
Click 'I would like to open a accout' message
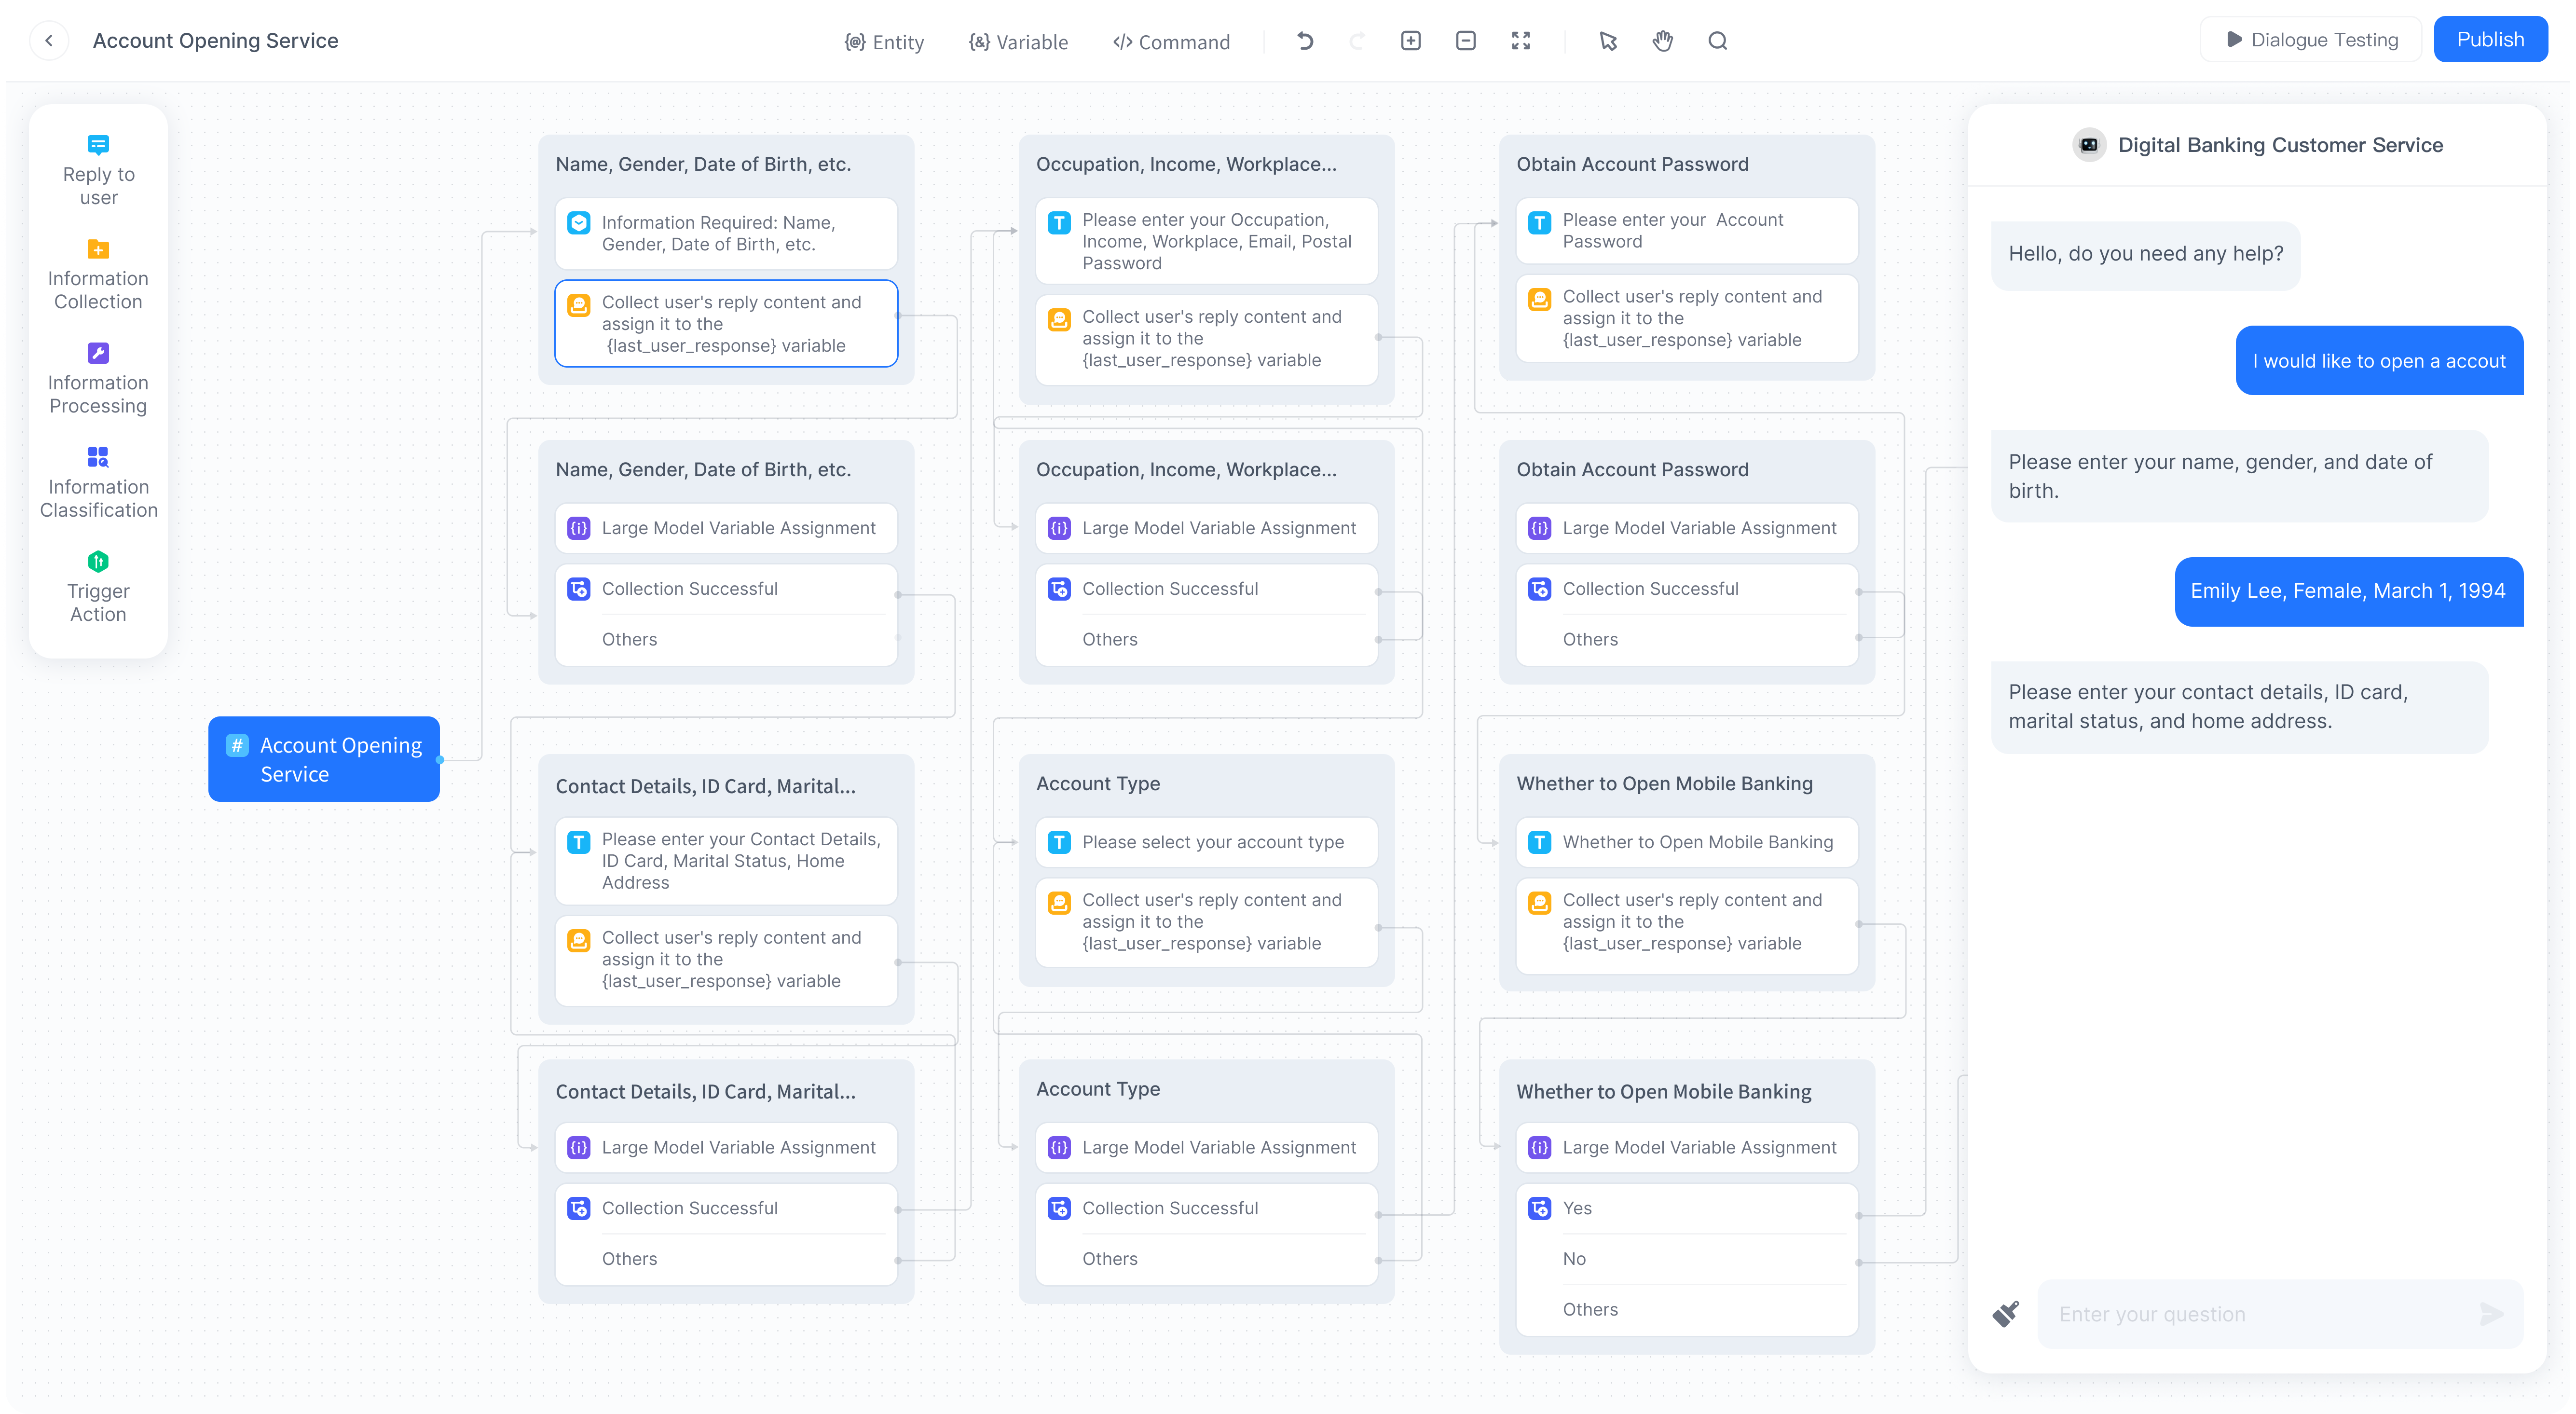[2379, 361]
